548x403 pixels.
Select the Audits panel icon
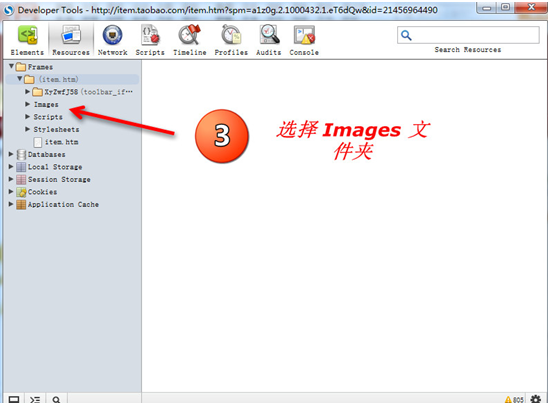pyautogui.click(x=269, y=35)
